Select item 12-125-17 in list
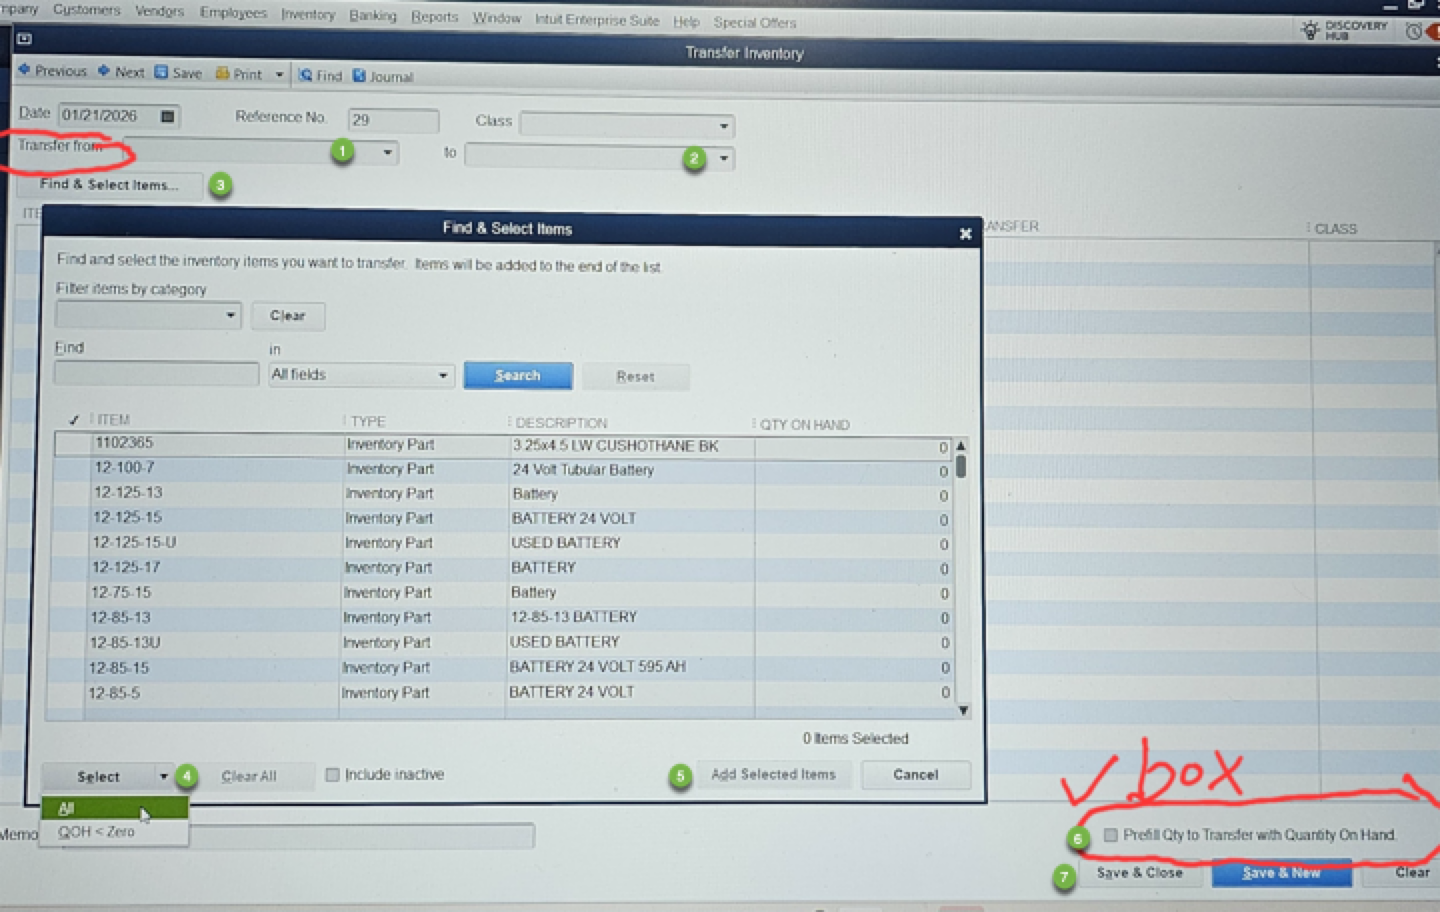The width and height of the screenshot is (1440, 912). (126, 567)
